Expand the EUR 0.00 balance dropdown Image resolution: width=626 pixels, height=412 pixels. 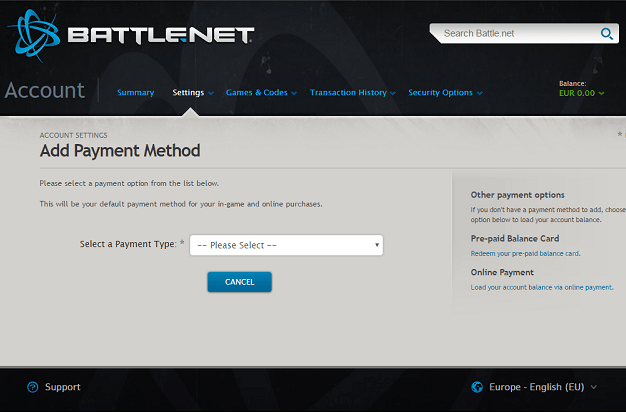581,93
